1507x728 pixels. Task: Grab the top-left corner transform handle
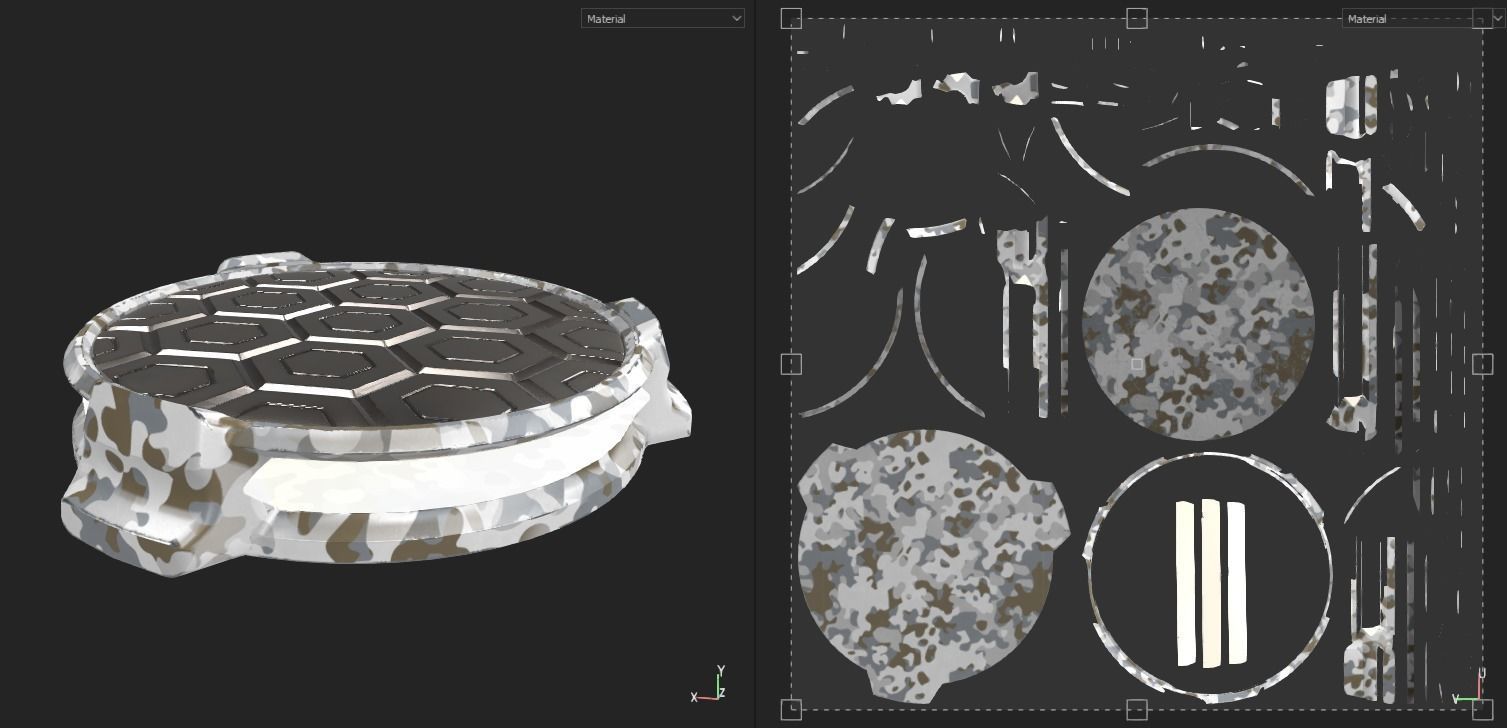[x=791, y=18]
